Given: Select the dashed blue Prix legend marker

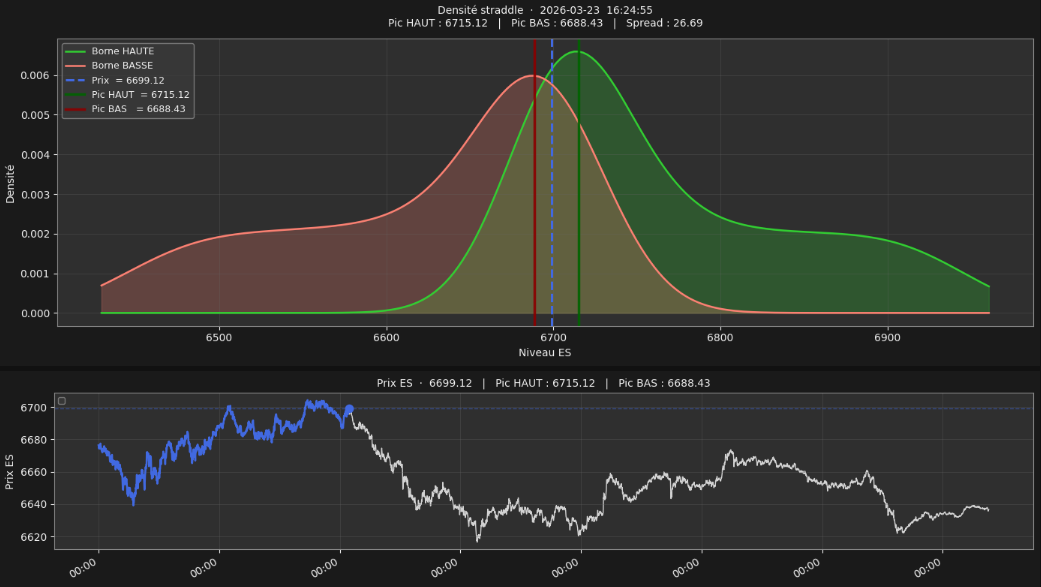Looking at the screenshot, I should tap(76, 80).
